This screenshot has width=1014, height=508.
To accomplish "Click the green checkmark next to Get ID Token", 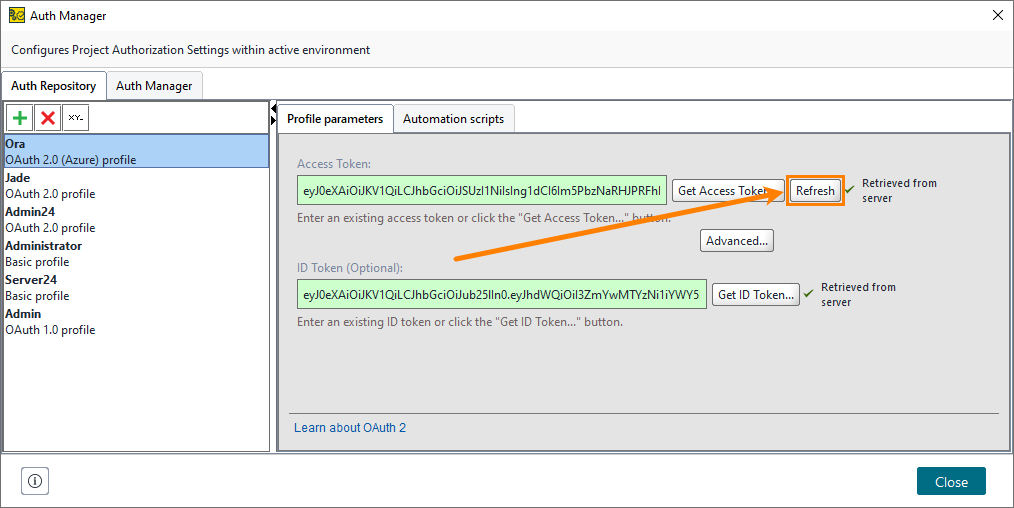I will [808, 293].
